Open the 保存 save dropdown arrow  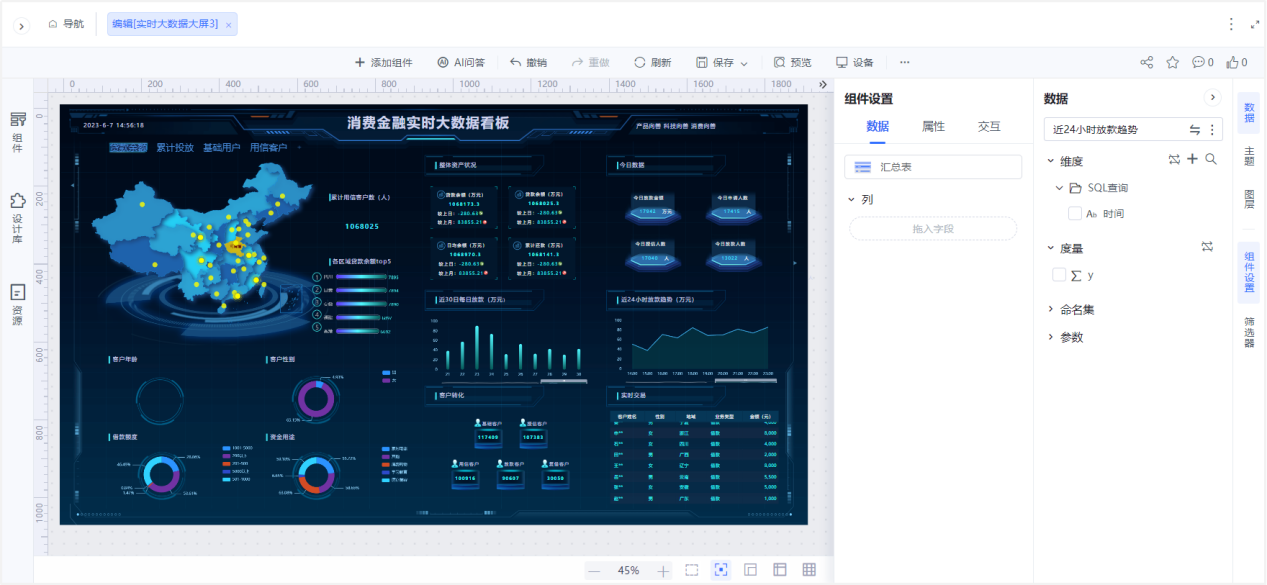pos(744,63)
